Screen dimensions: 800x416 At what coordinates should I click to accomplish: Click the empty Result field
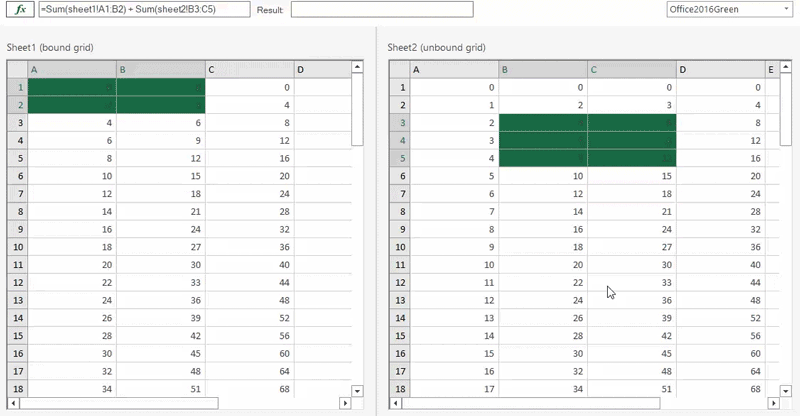[382, 9]
